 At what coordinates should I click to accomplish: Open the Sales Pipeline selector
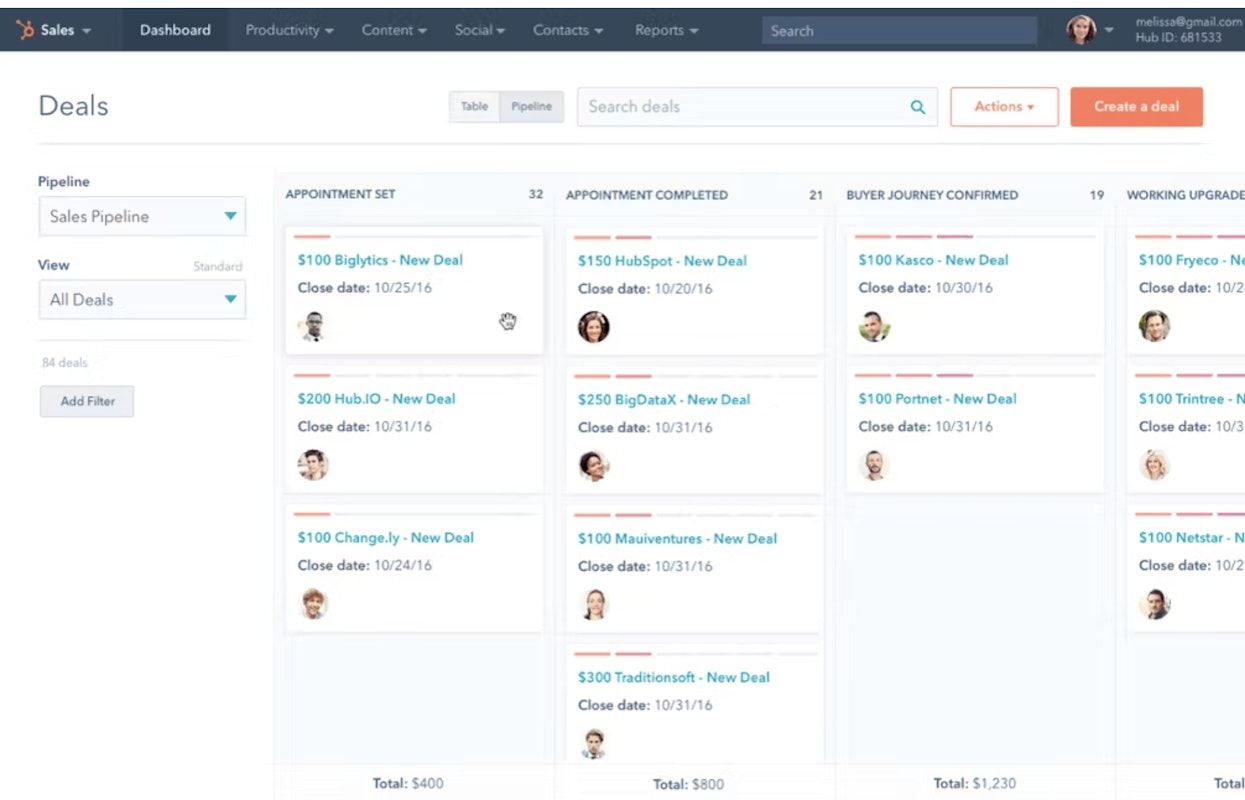point(142,215)
